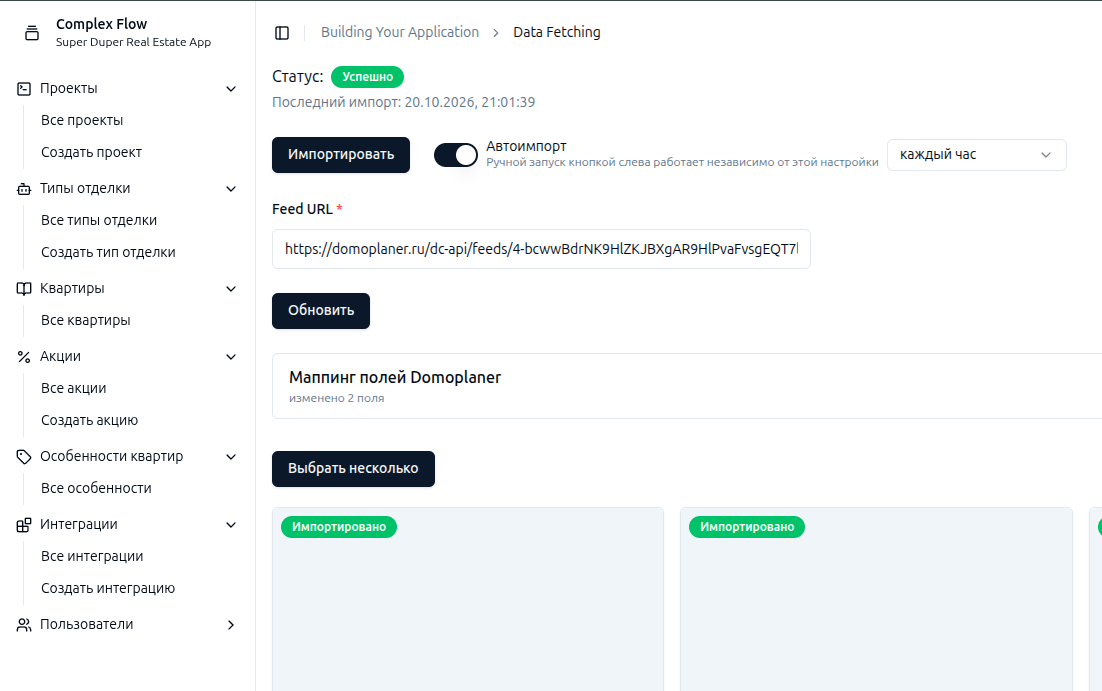Select Создать акцию in the sidebar
Viewport: 1102px width, 691px height.
click(89, 420)
